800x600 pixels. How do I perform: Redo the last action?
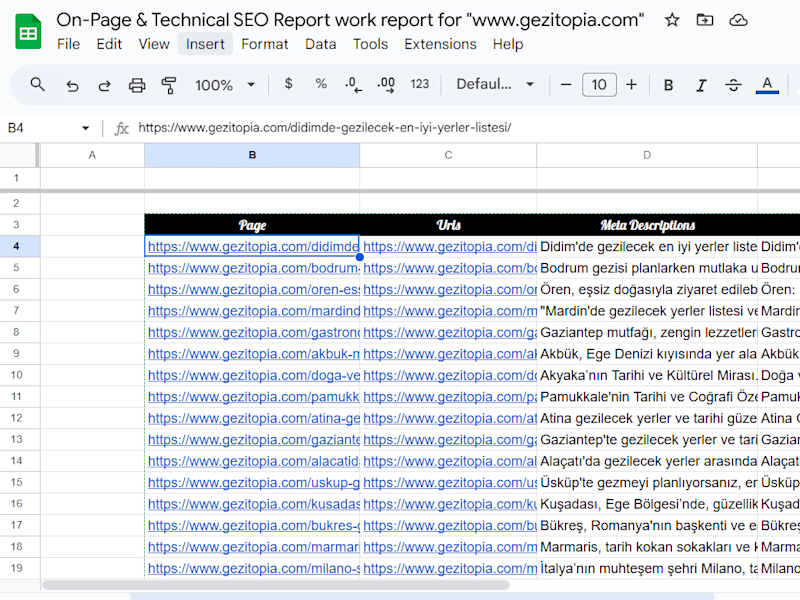pos(105,85)
